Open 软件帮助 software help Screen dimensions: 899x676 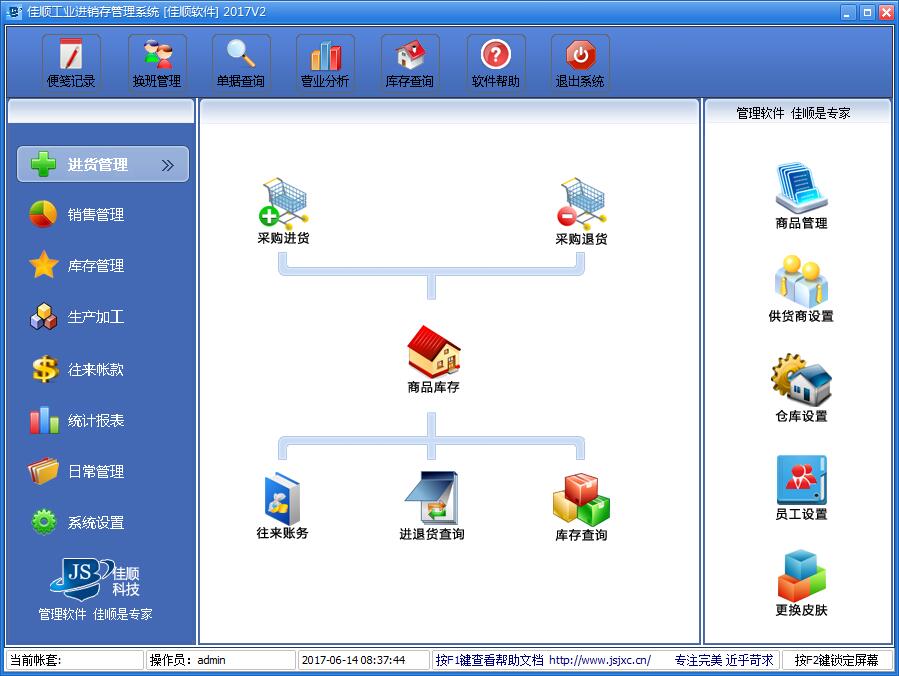tap(496, 62)
